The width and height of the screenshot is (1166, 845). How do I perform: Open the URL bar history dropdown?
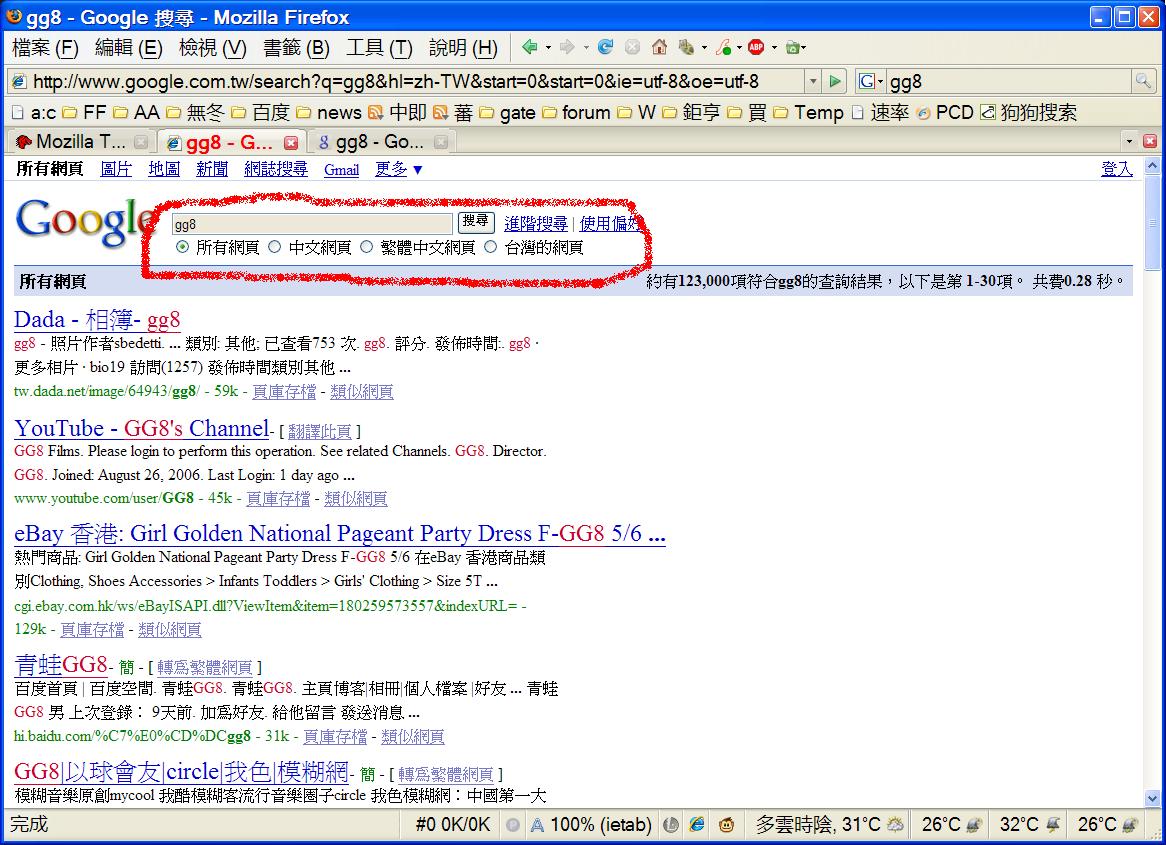(x=813, y=81)
